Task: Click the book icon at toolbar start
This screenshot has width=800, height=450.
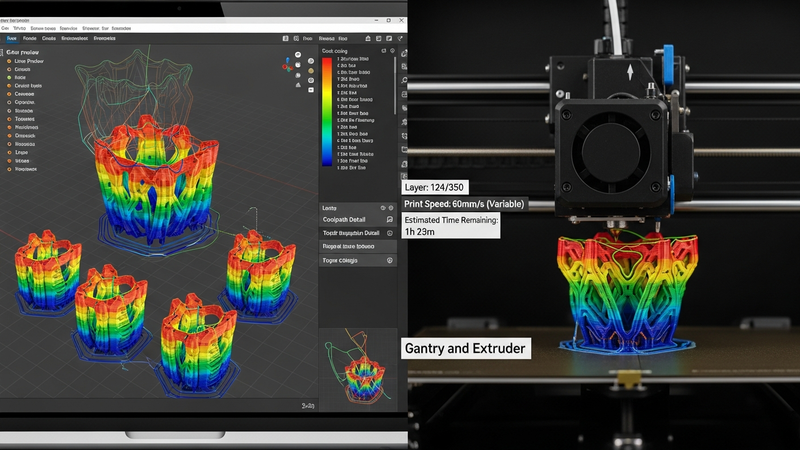Action: click(285, 38)
